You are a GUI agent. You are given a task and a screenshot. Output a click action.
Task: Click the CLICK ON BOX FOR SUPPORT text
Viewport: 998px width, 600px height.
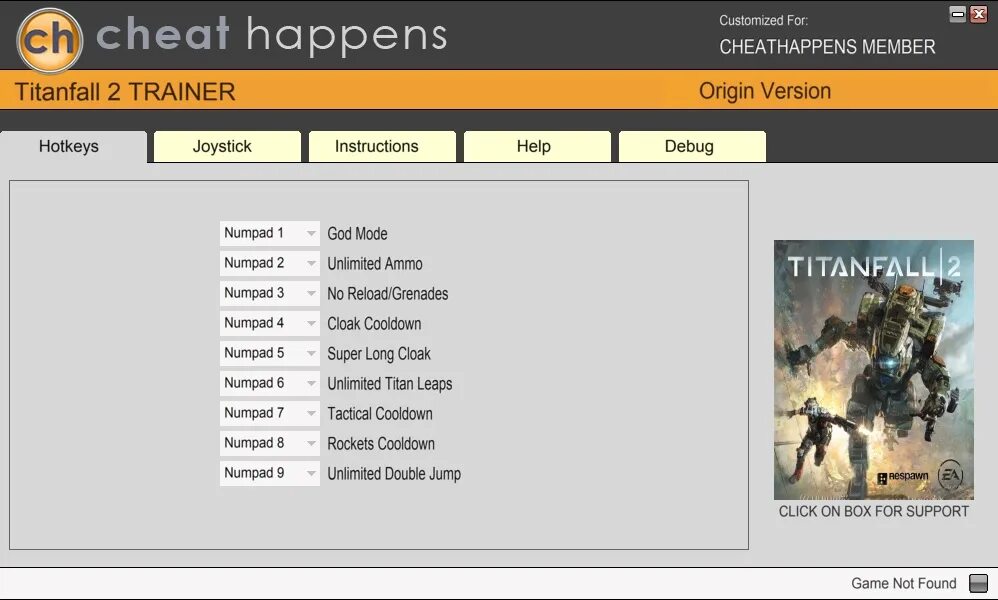873,512
